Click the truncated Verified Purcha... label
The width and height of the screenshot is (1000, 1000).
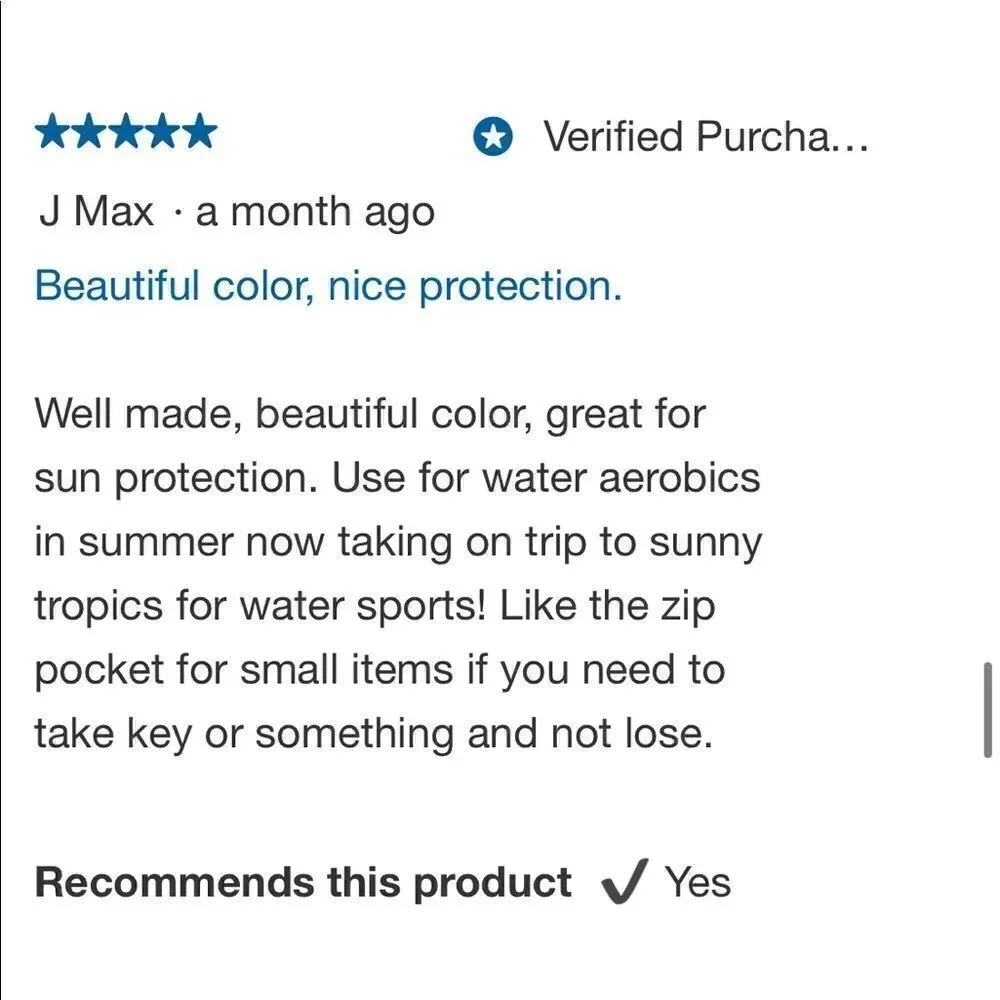click(x=705, y=136)
